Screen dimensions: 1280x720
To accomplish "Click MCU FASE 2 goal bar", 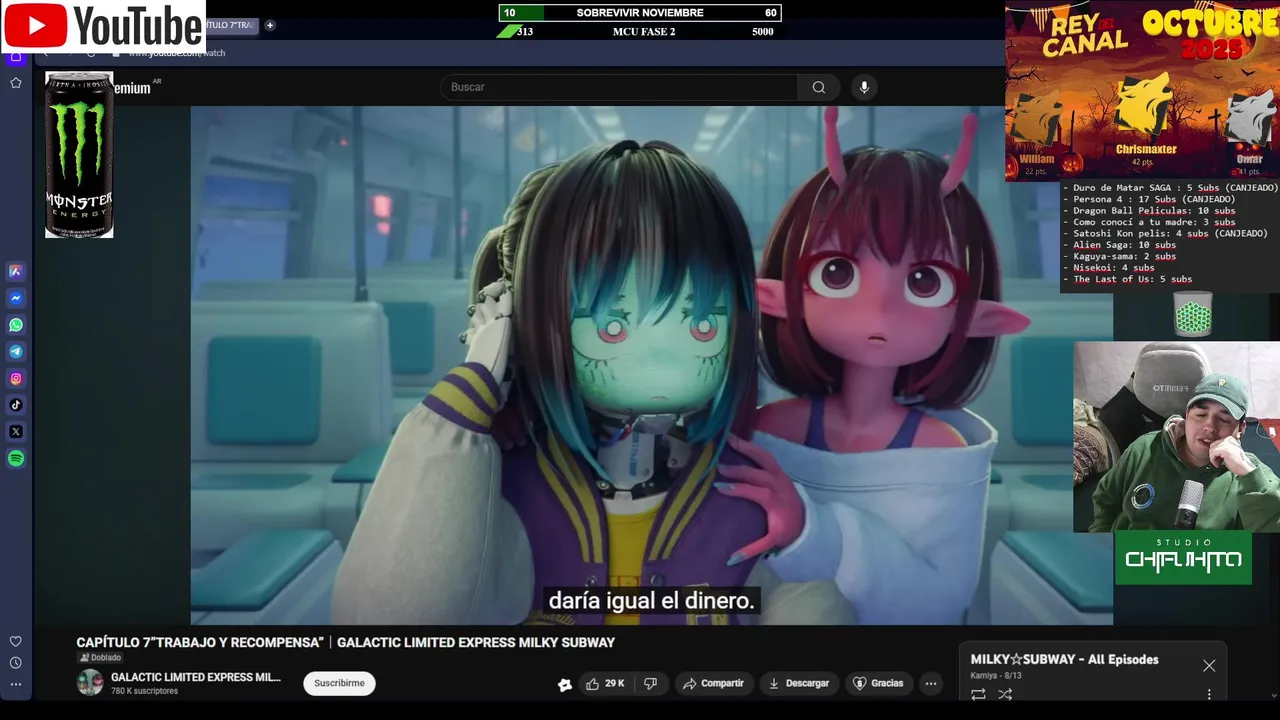I will tap(640, 32).
